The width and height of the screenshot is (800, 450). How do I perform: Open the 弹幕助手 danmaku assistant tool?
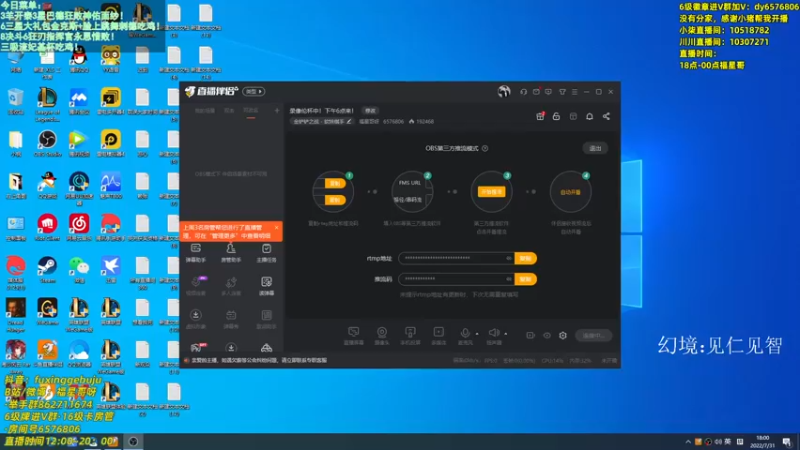point(195,253)
